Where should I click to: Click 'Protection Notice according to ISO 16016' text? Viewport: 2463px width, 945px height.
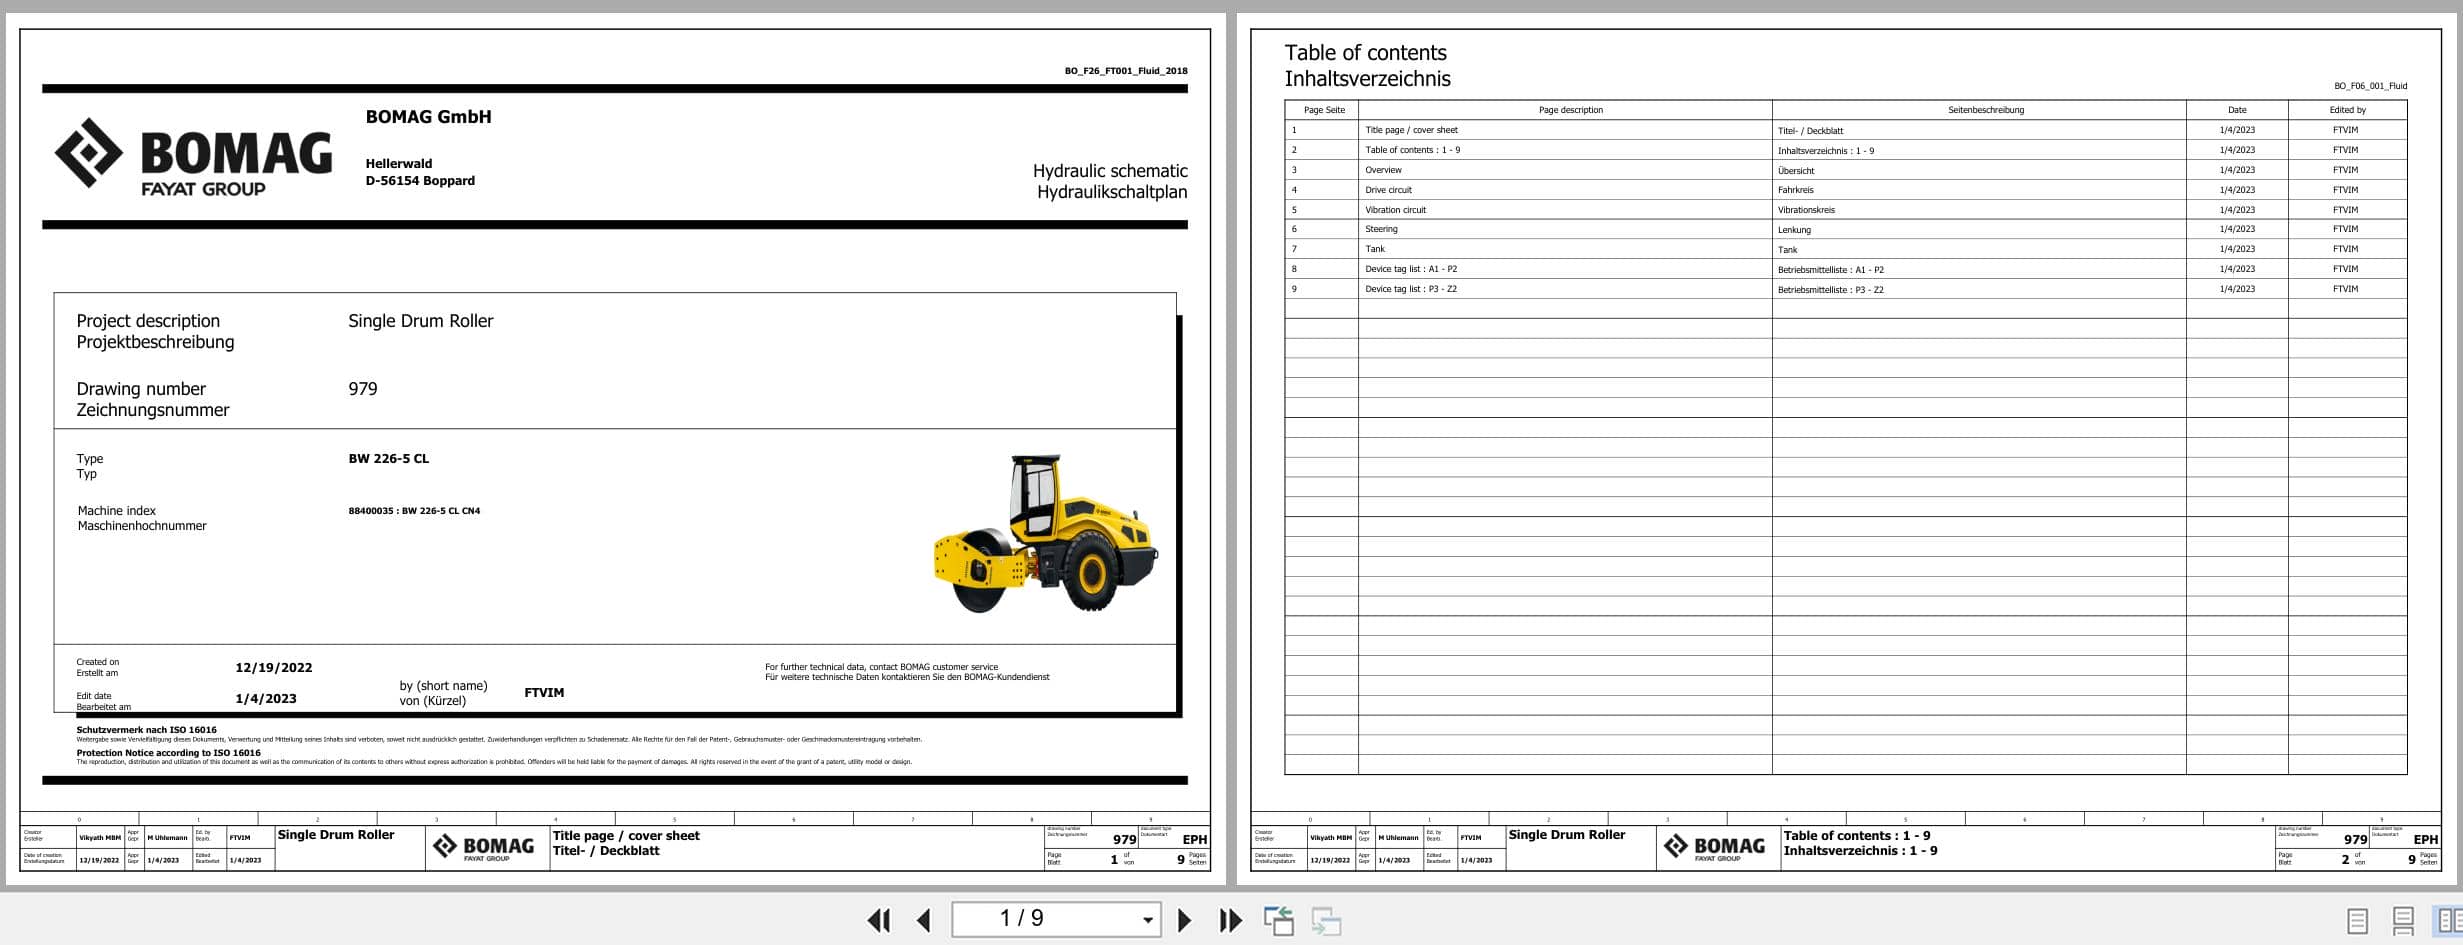pos(168,753)
